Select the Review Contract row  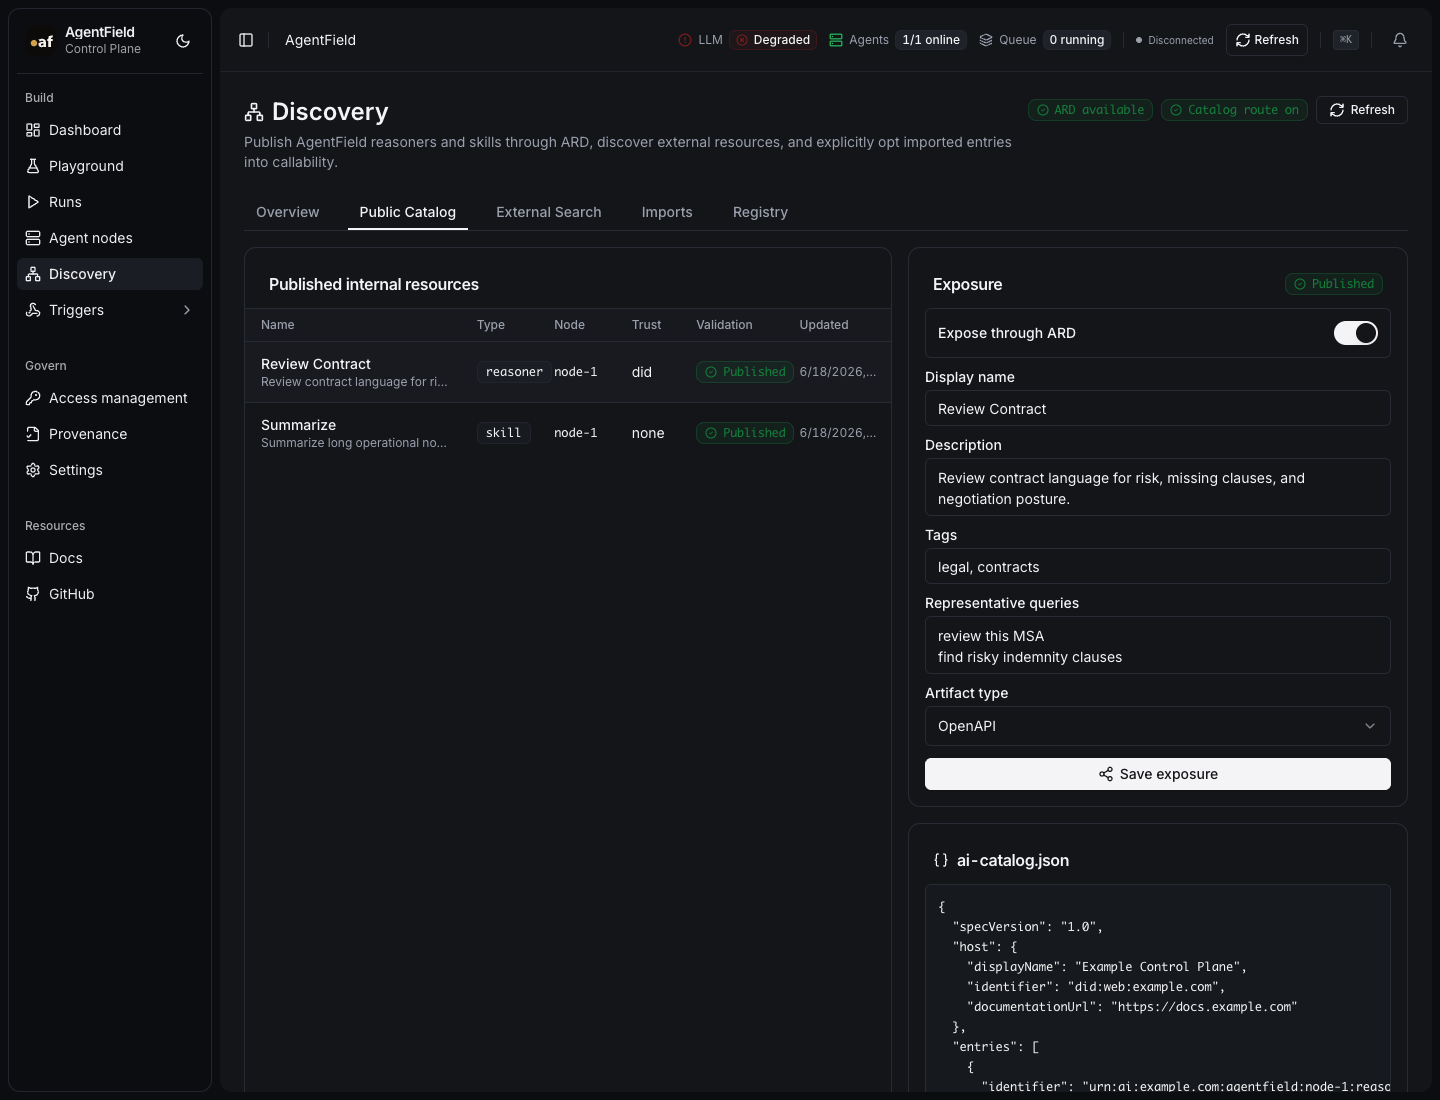[x=568, y=372]
